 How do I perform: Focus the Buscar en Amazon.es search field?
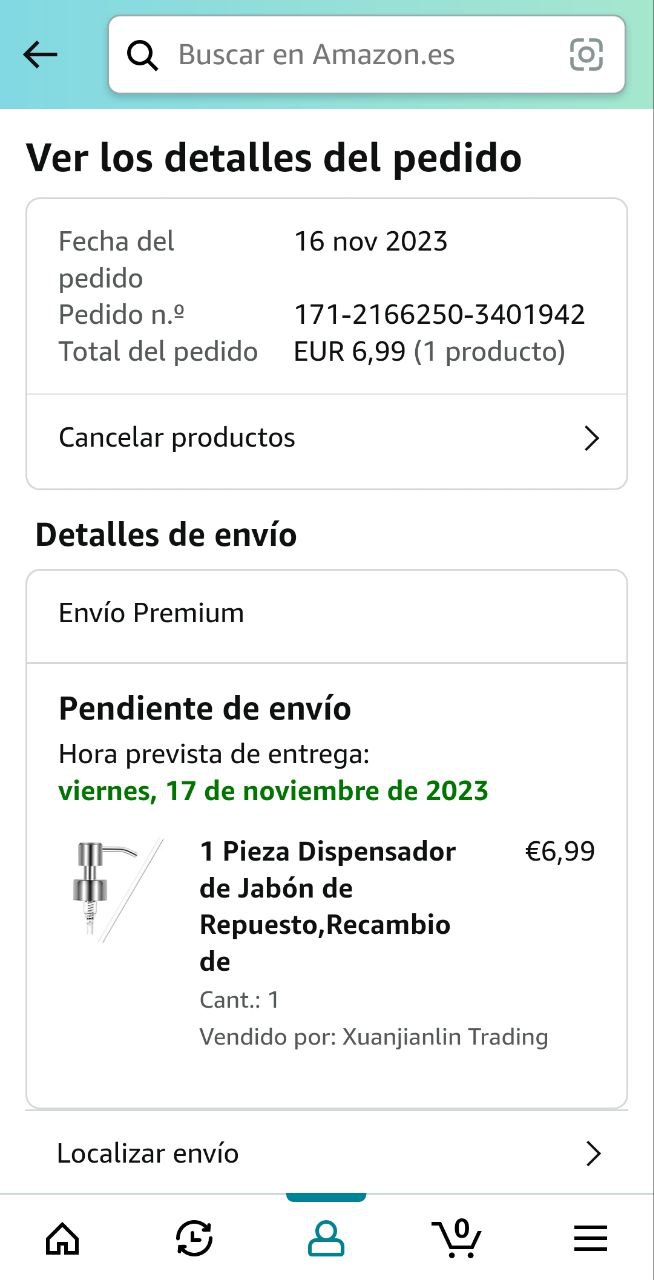pos(360,55)
